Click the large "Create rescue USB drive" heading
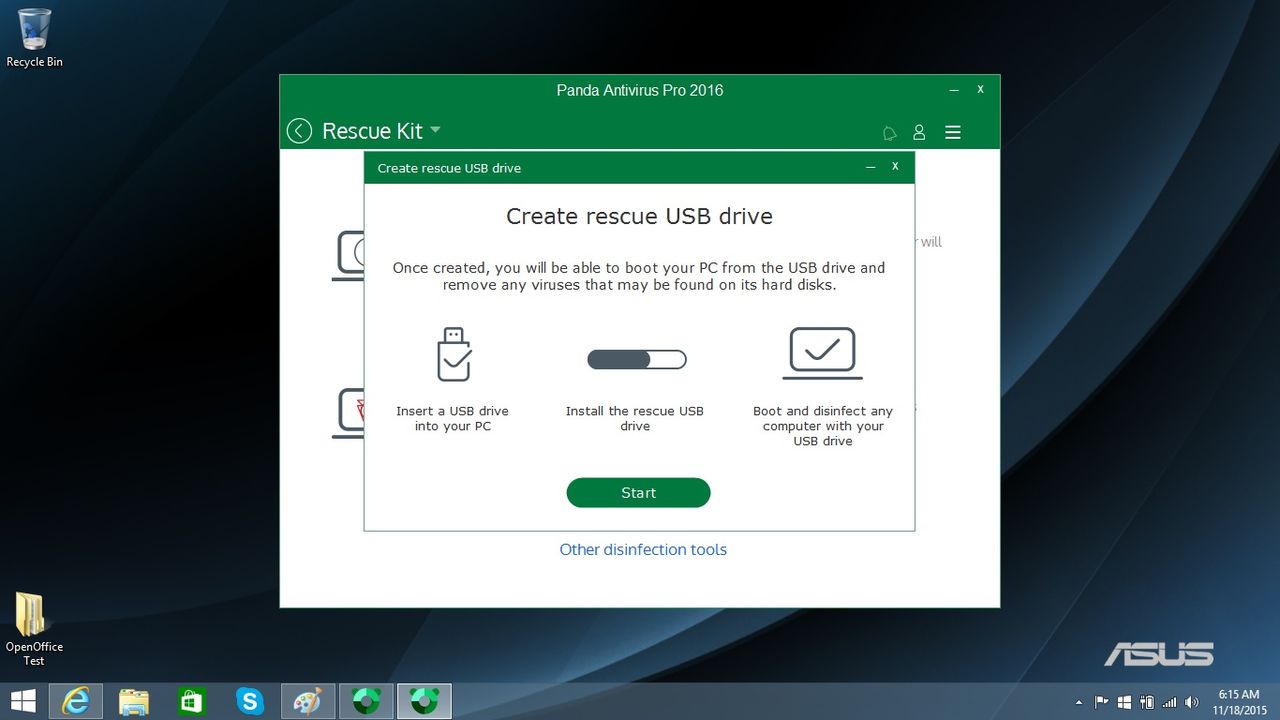The height and width of the screenshot is (720, 1280). 639,216
